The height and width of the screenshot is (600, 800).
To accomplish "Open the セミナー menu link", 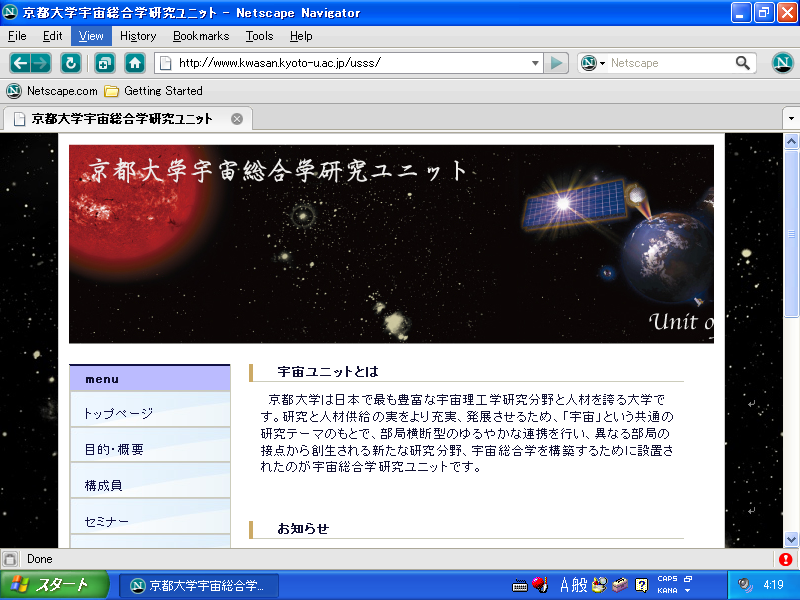I will tap(150, 517).
